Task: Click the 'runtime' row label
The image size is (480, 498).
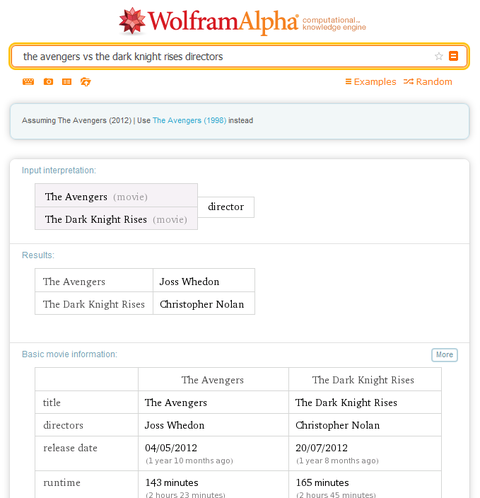Action: coord(62,483)
